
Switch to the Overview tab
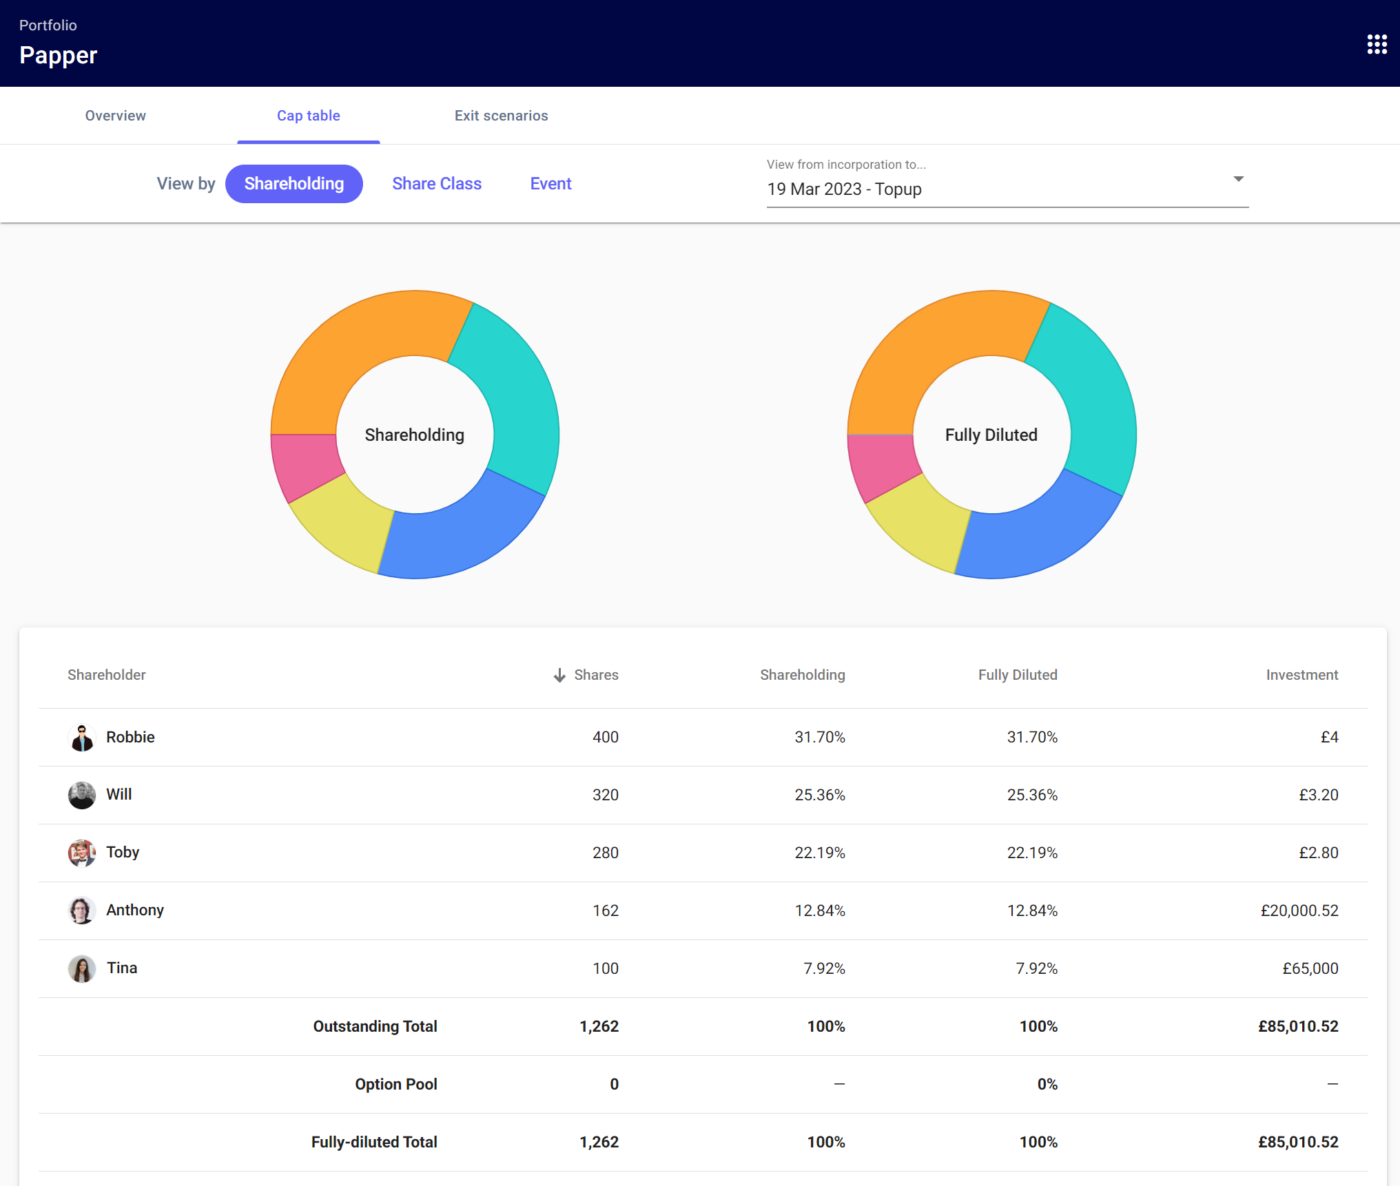point(115,116)
